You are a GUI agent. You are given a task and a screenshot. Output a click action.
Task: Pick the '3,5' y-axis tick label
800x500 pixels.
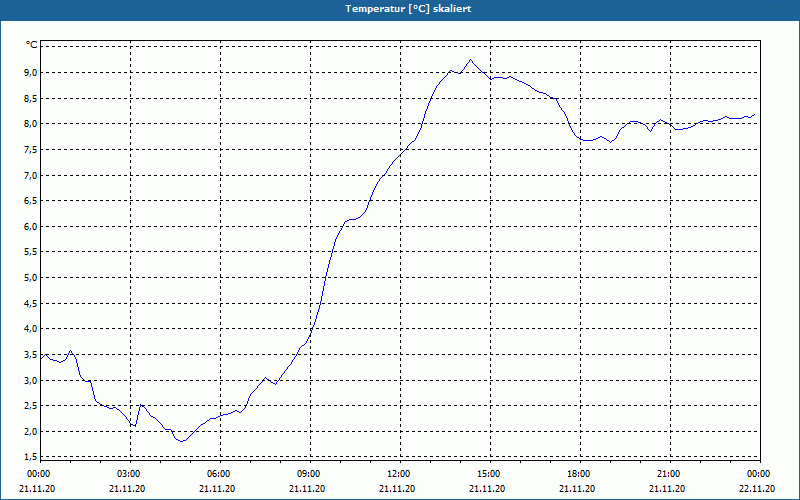32,354
